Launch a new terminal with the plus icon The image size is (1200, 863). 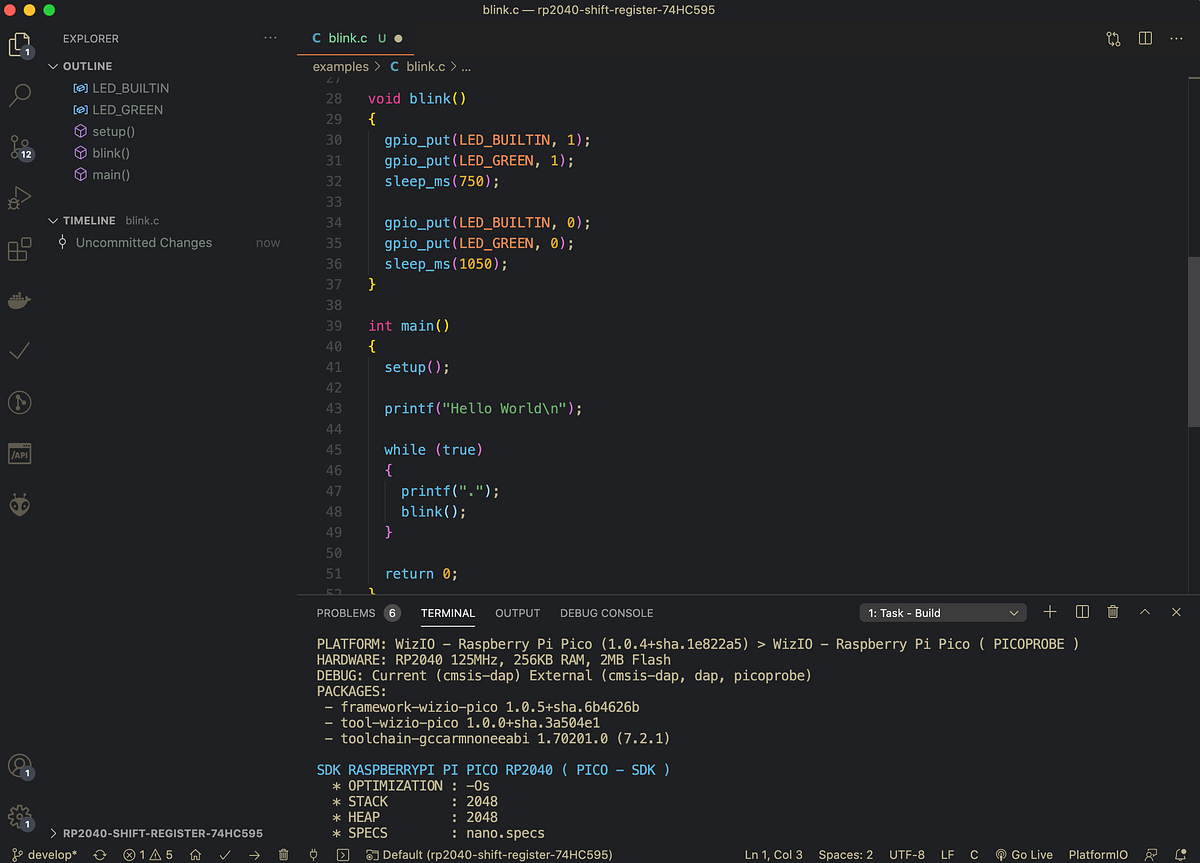click(1049, 611)
